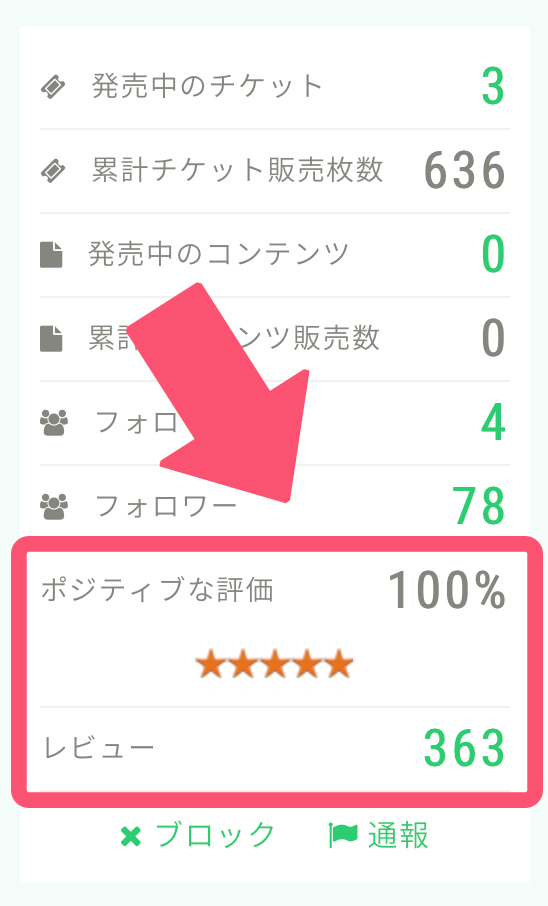Viewport: 548px width, 906px height.
Task: Select the フォロワー label
Action: coord(165,506)
